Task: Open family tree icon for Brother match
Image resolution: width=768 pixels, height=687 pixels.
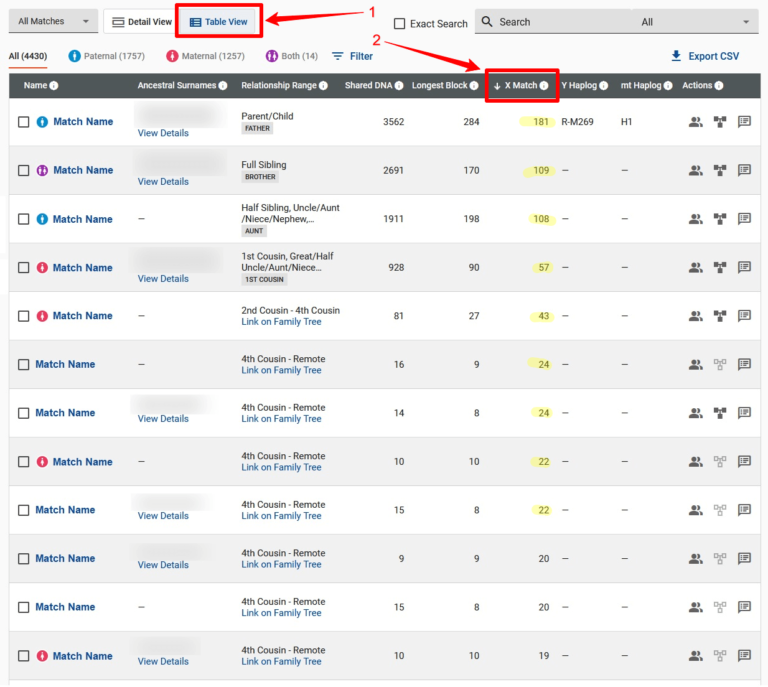Action: pyautogui.click(x=720, y=171)
